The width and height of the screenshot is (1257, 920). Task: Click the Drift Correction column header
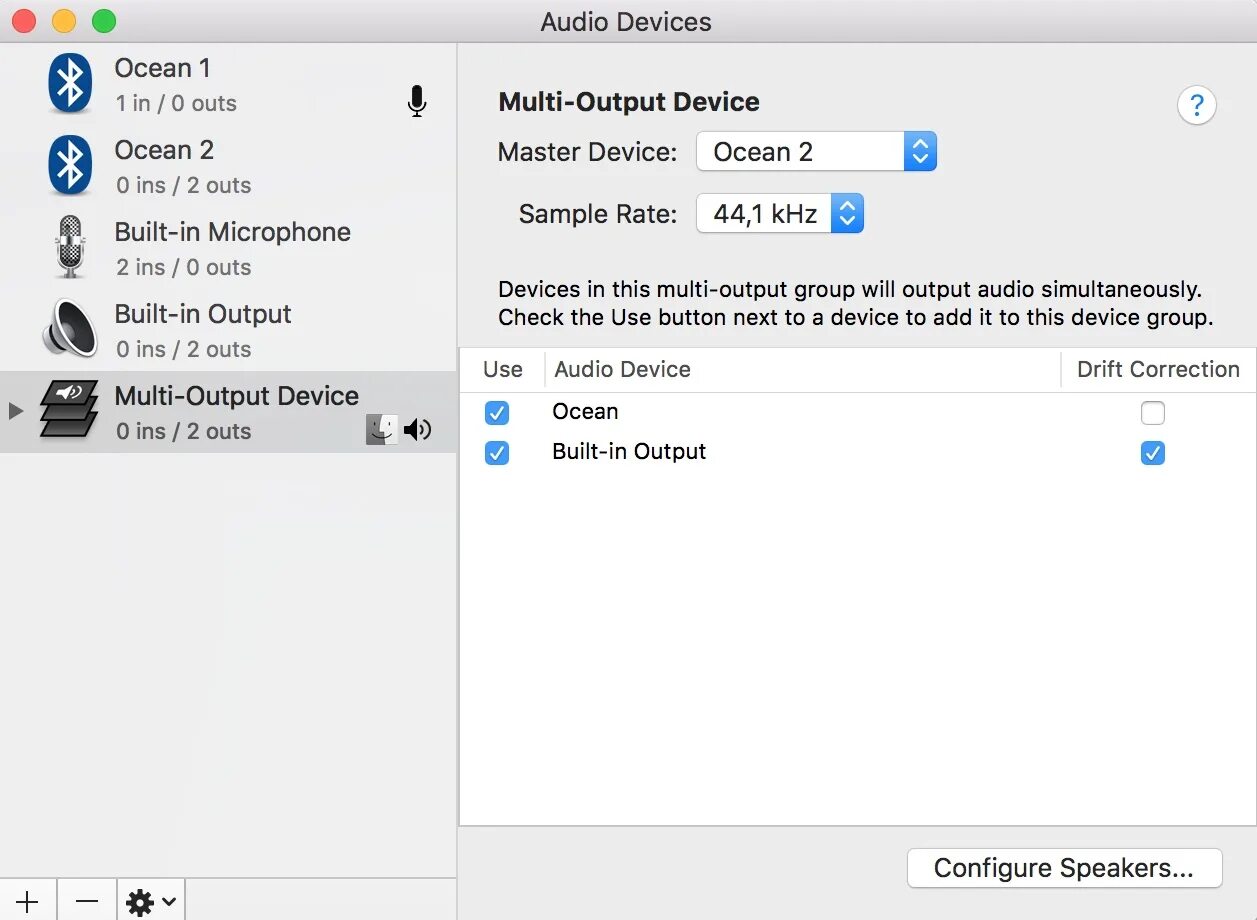pos(1158,369)
